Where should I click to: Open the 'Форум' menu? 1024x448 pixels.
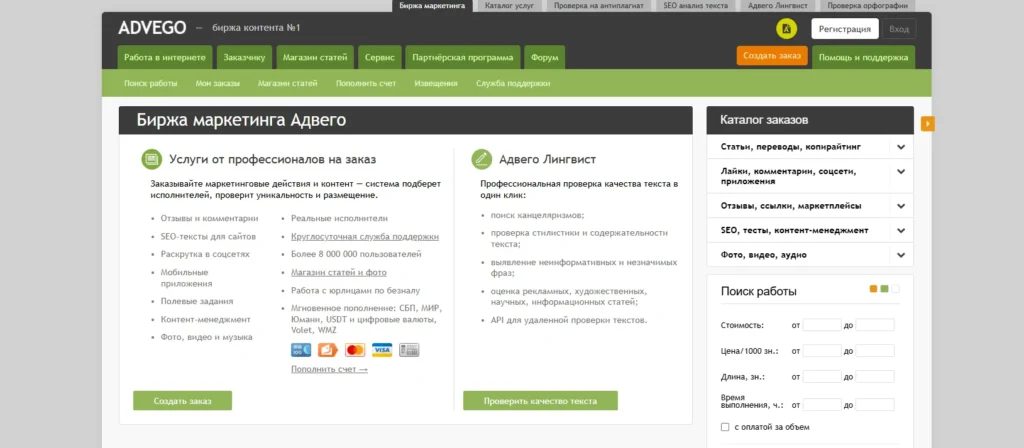pos(545,57)
